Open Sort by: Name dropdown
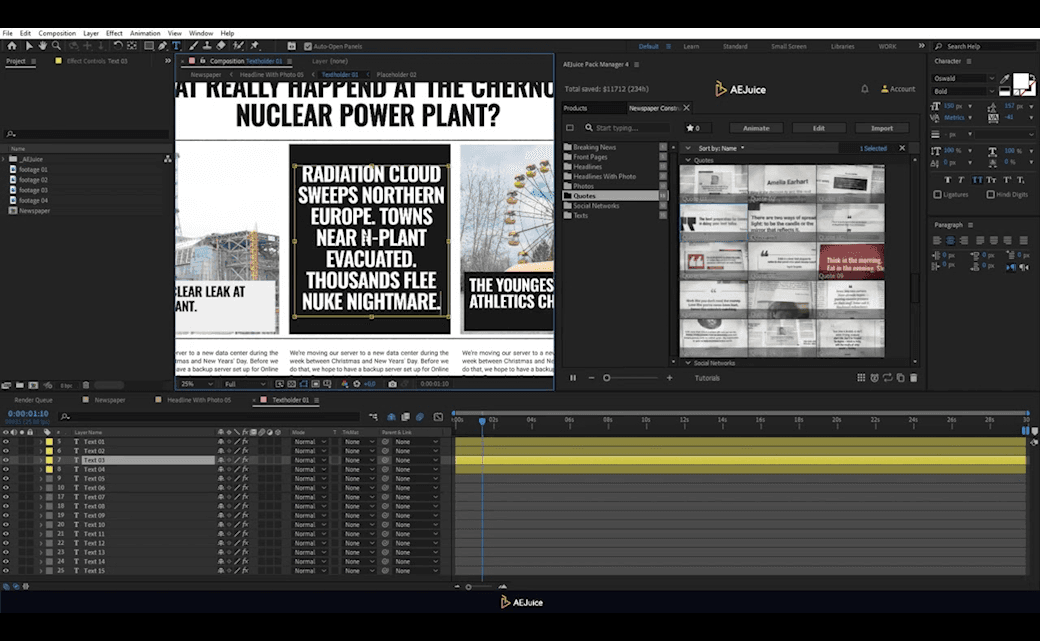 [x=721, y=148]
